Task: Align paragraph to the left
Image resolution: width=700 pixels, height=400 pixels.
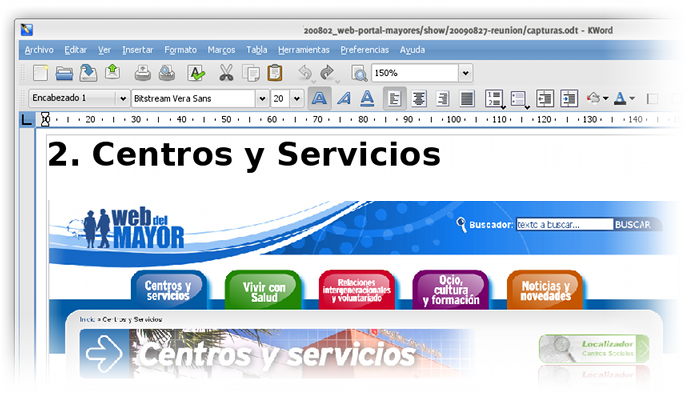Action: click(x=395, y=98)
